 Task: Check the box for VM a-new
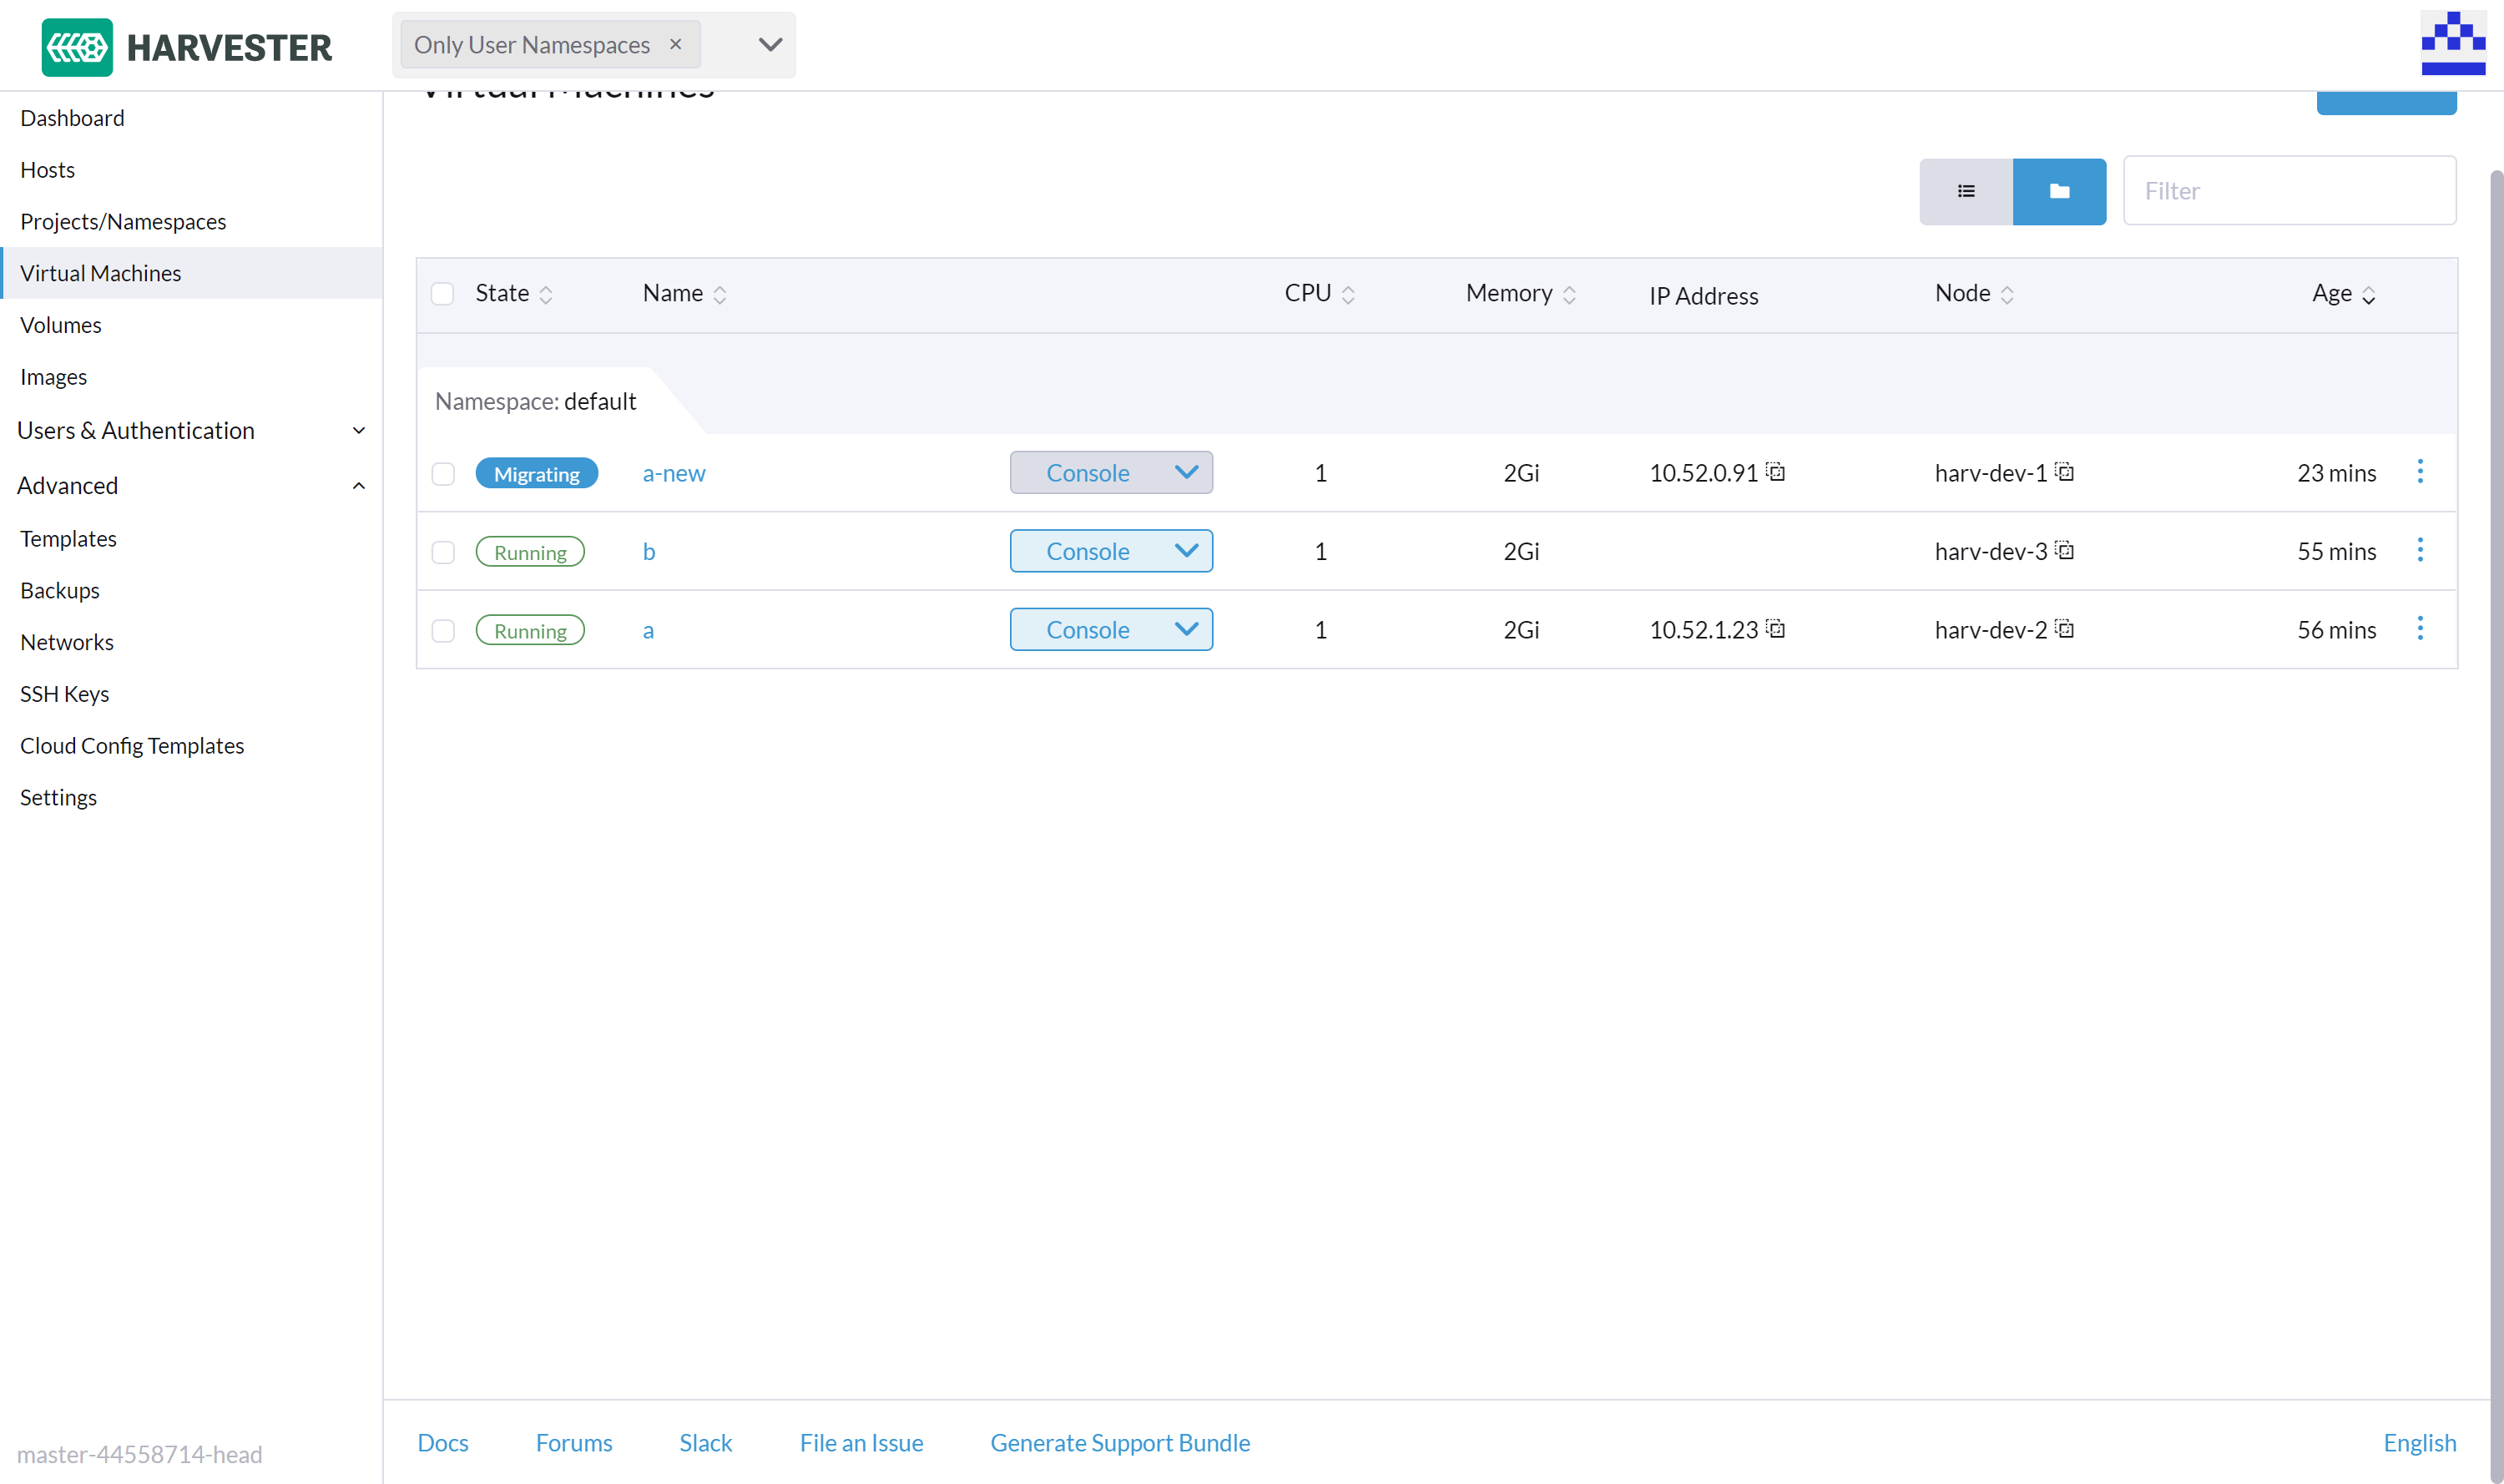443,474
